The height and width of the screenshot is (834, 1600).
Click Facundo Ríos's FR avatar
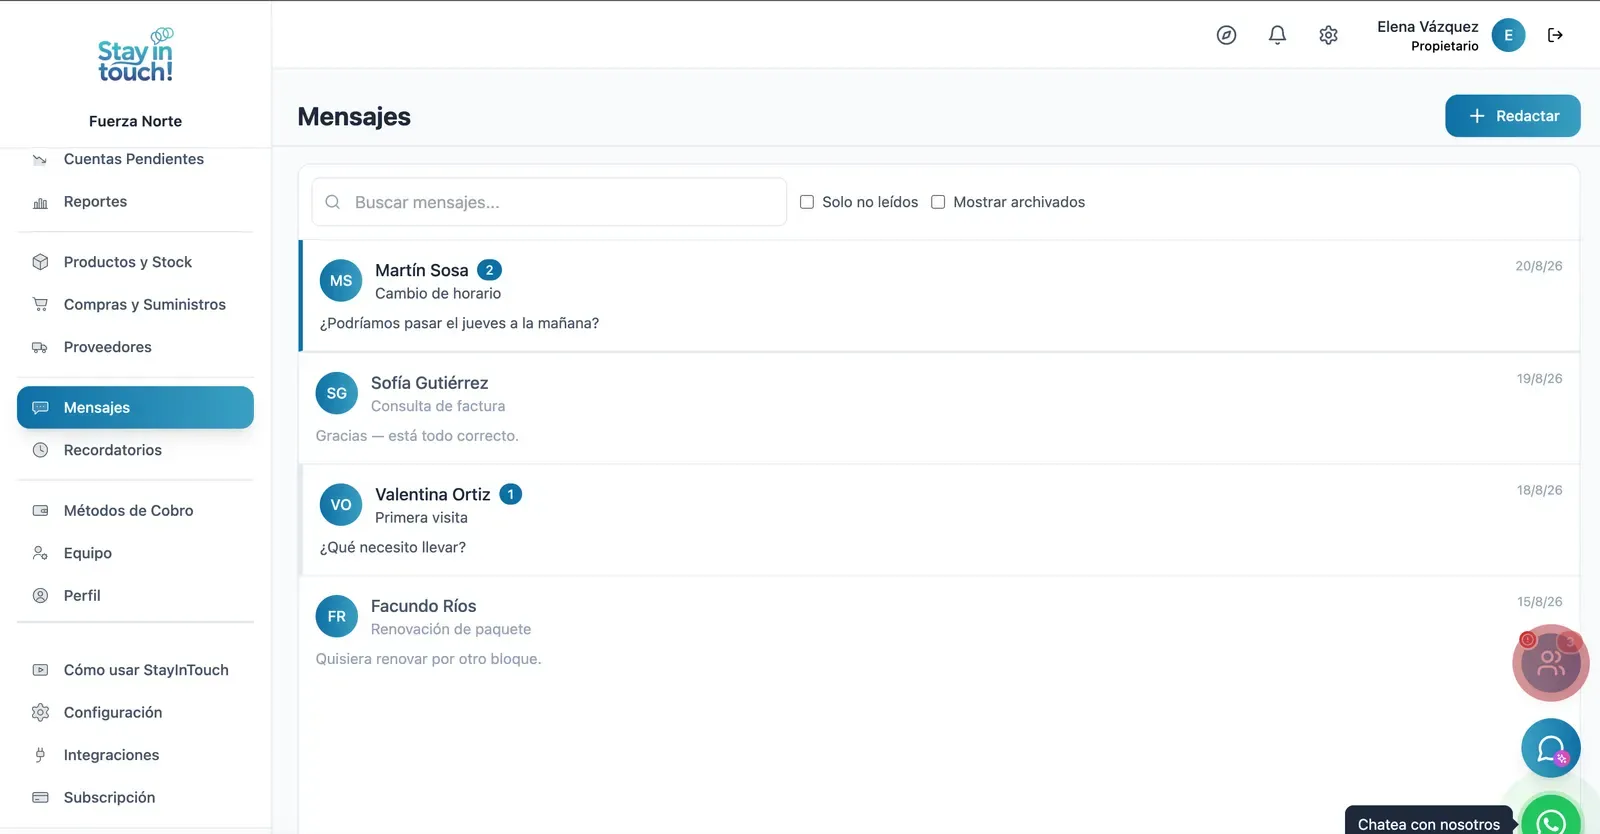[x=337, y=617]
